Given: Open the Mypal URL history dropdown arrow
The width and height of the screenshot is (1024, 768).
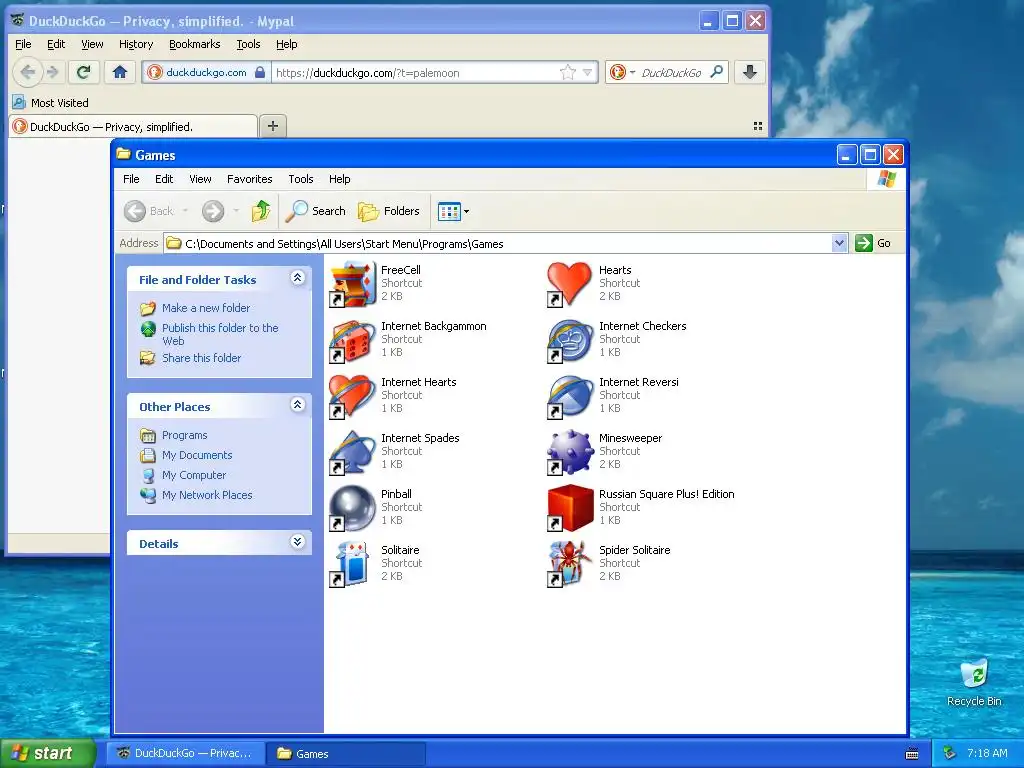Looking at the screenshot, I should [588, 72].
